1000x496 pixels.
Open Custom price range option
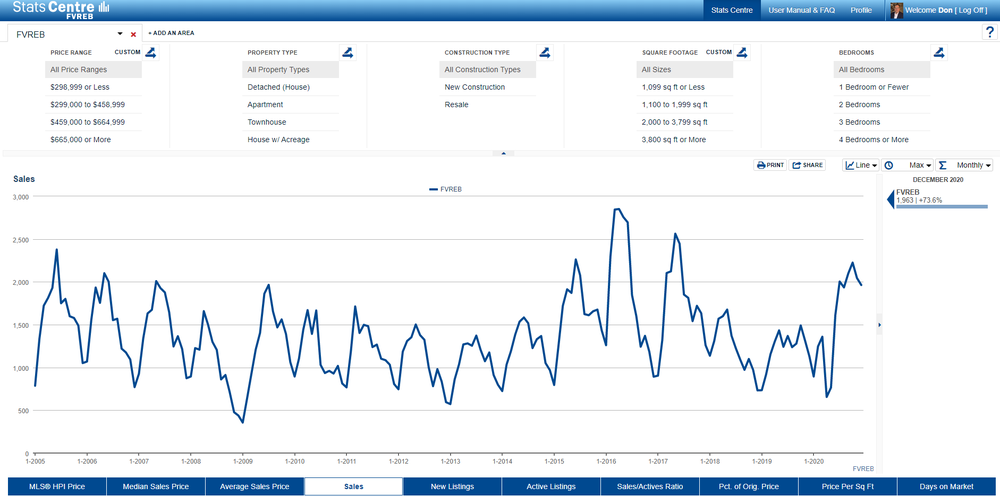127,52
